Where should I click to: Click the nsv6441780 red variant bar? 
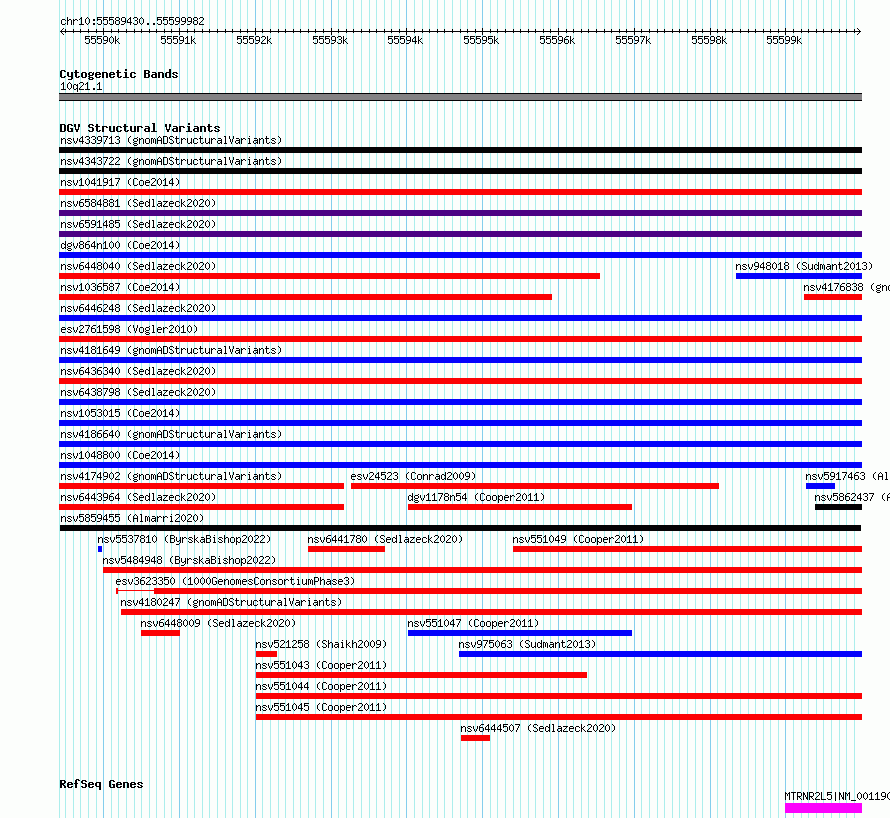click(346, 549)
